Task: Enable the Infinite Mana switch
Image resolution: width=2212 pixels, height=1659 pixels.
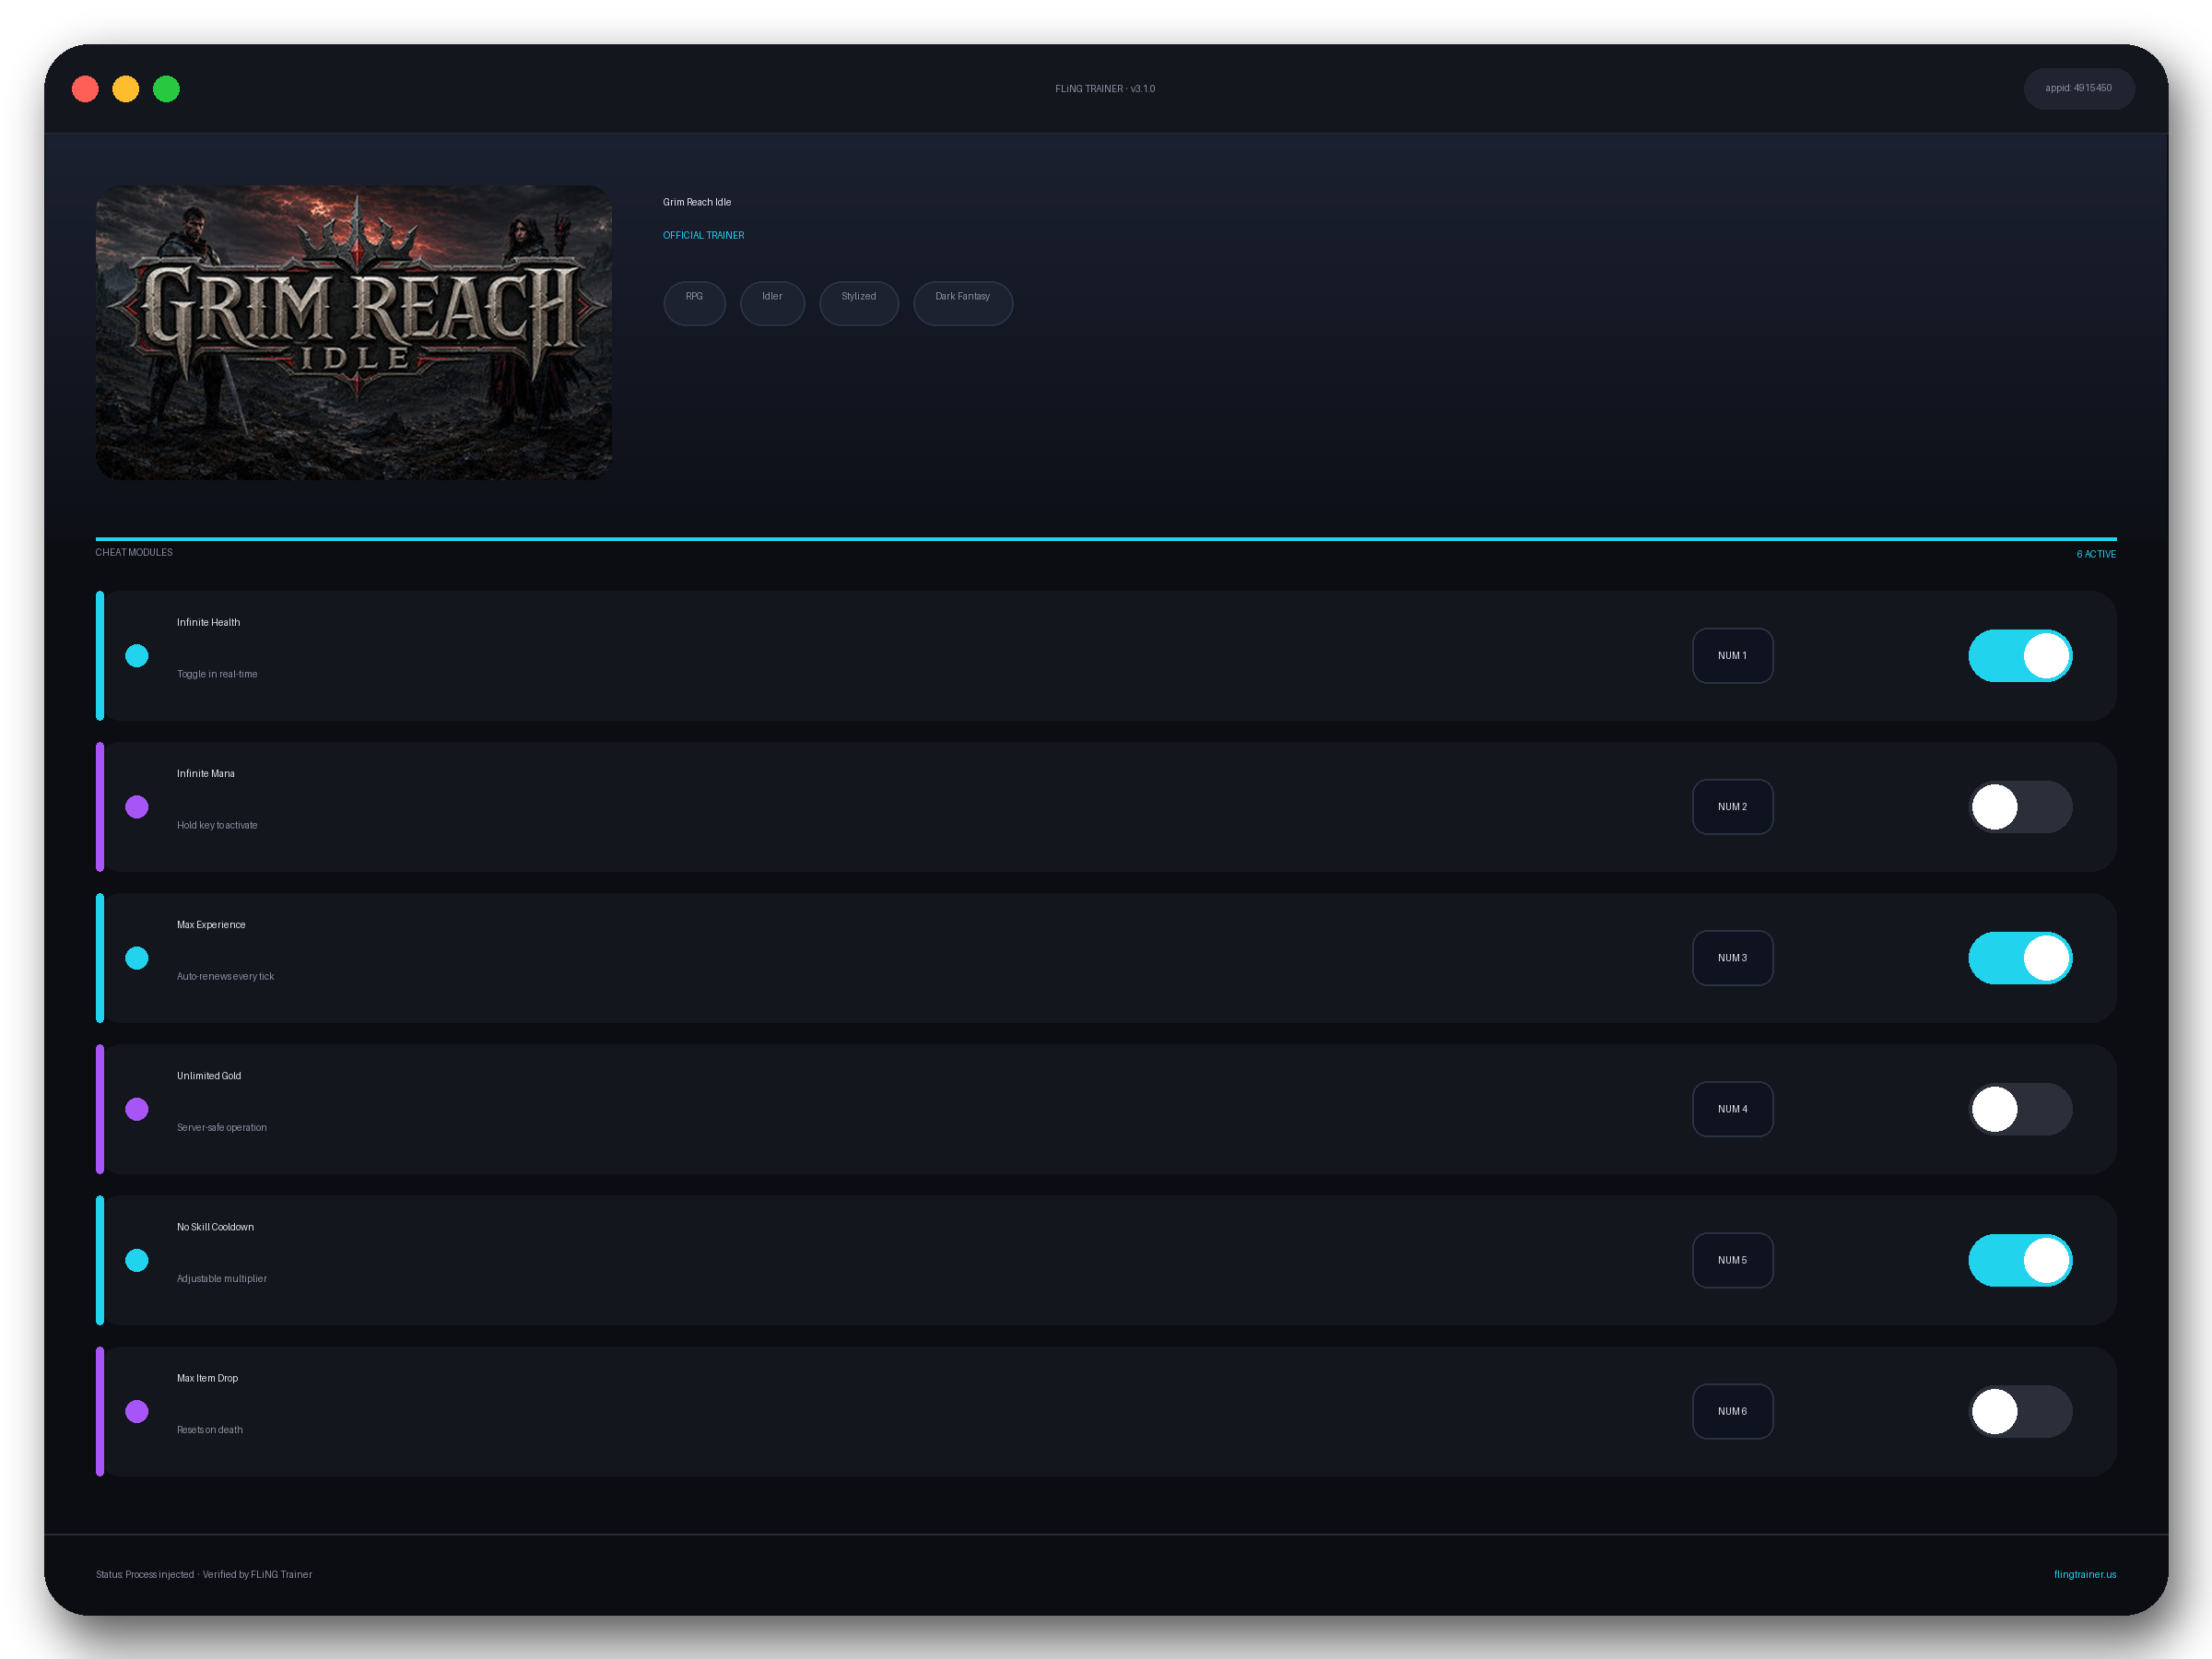Action: click(2020, 807)
